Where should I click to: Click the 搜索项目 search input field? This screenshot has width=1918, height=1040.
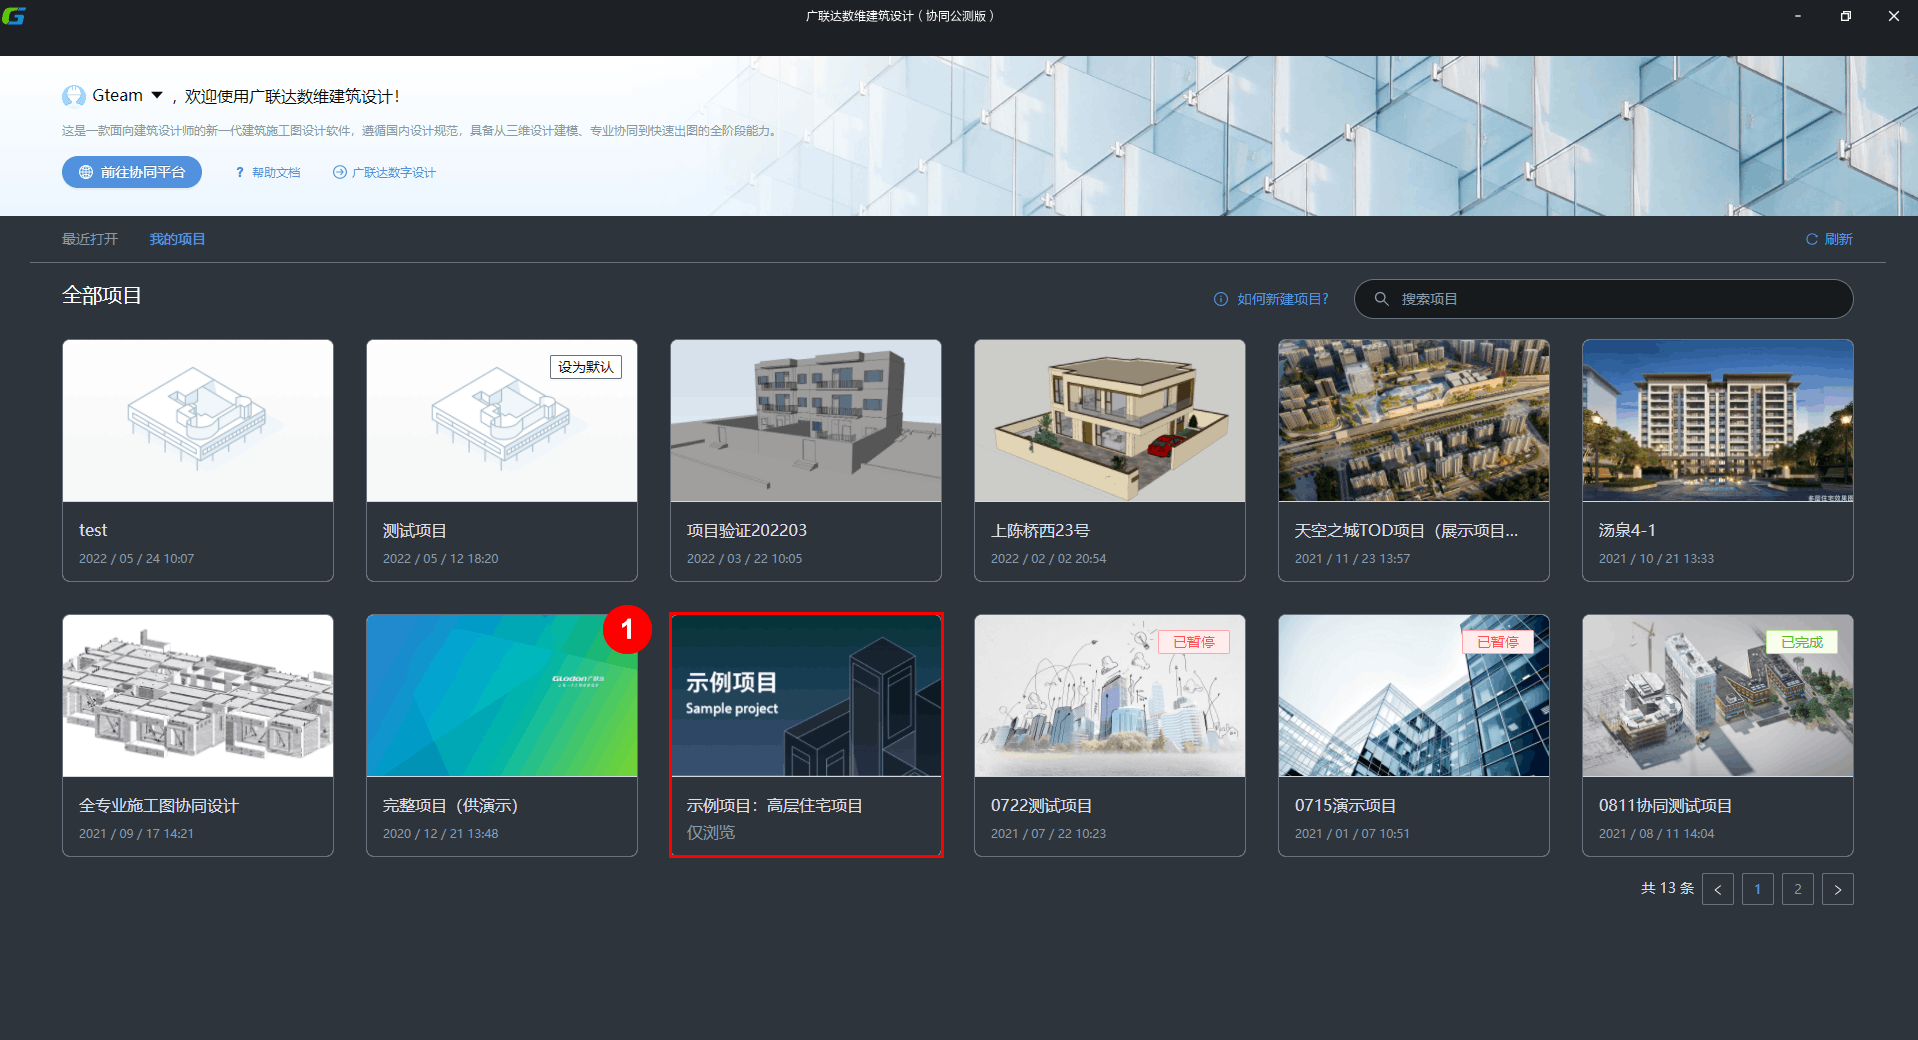coord(1604,299)
